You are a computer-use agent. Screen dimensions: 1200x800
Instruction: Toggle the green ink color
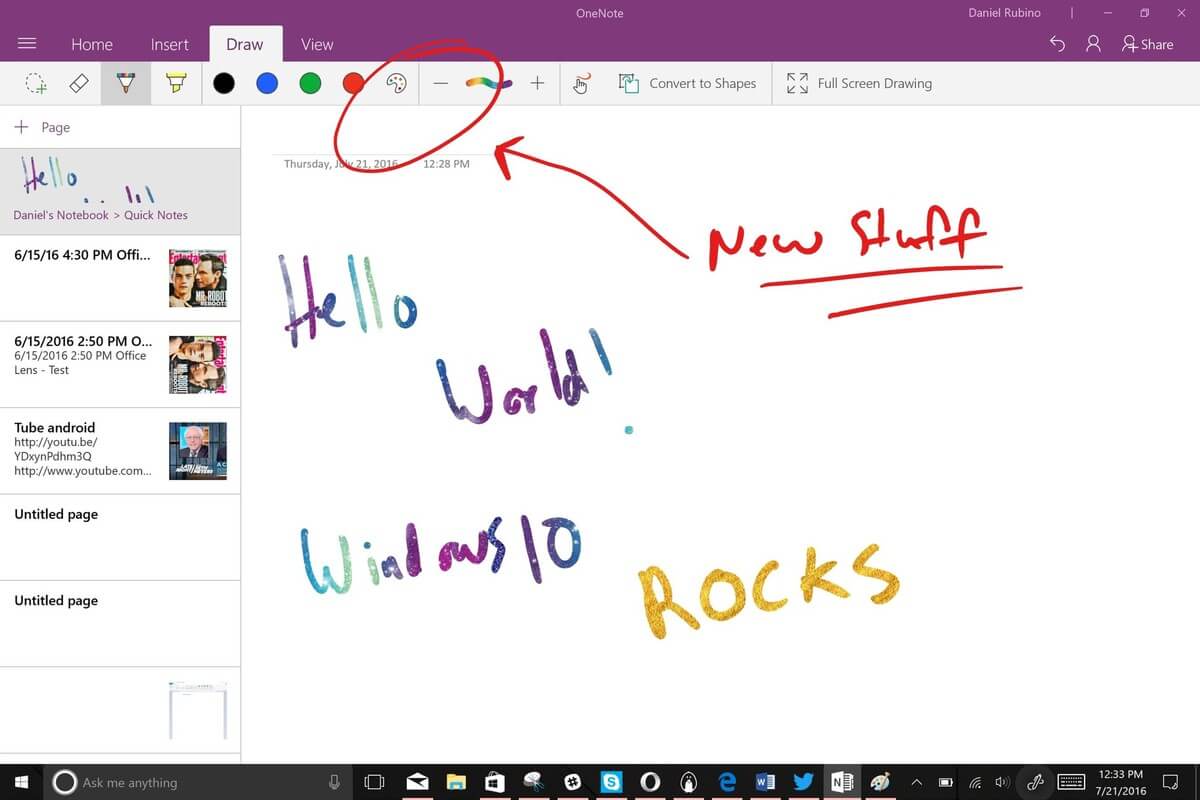(310, 83)
